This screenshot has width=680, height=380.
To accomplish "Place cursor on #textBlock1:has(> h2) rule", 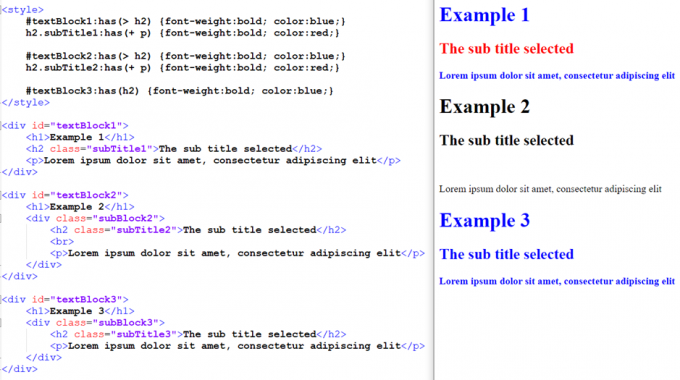I will [x=186, y=21].
